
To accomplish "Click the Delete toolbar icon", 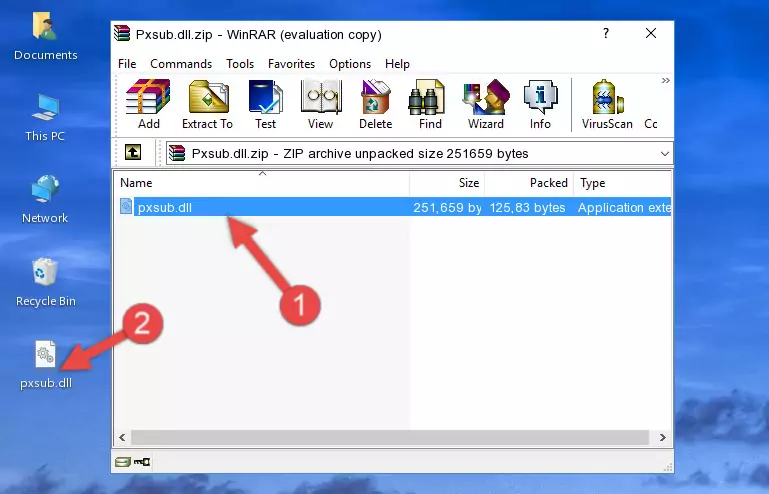I will 376,104.
